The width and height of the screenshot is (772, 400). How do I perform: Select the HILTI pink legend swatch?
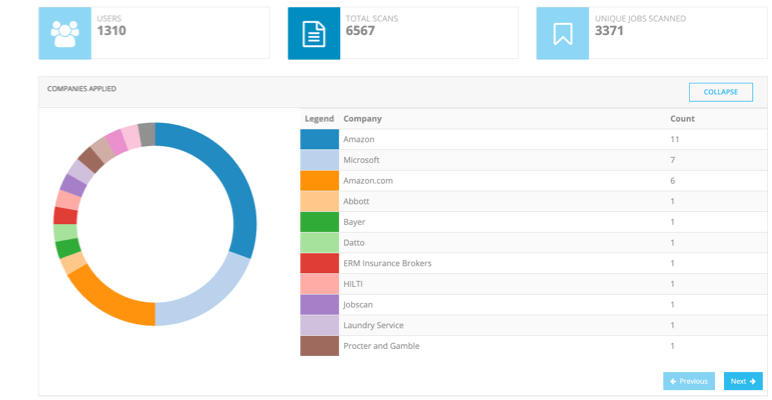click(x=320, y=284)
